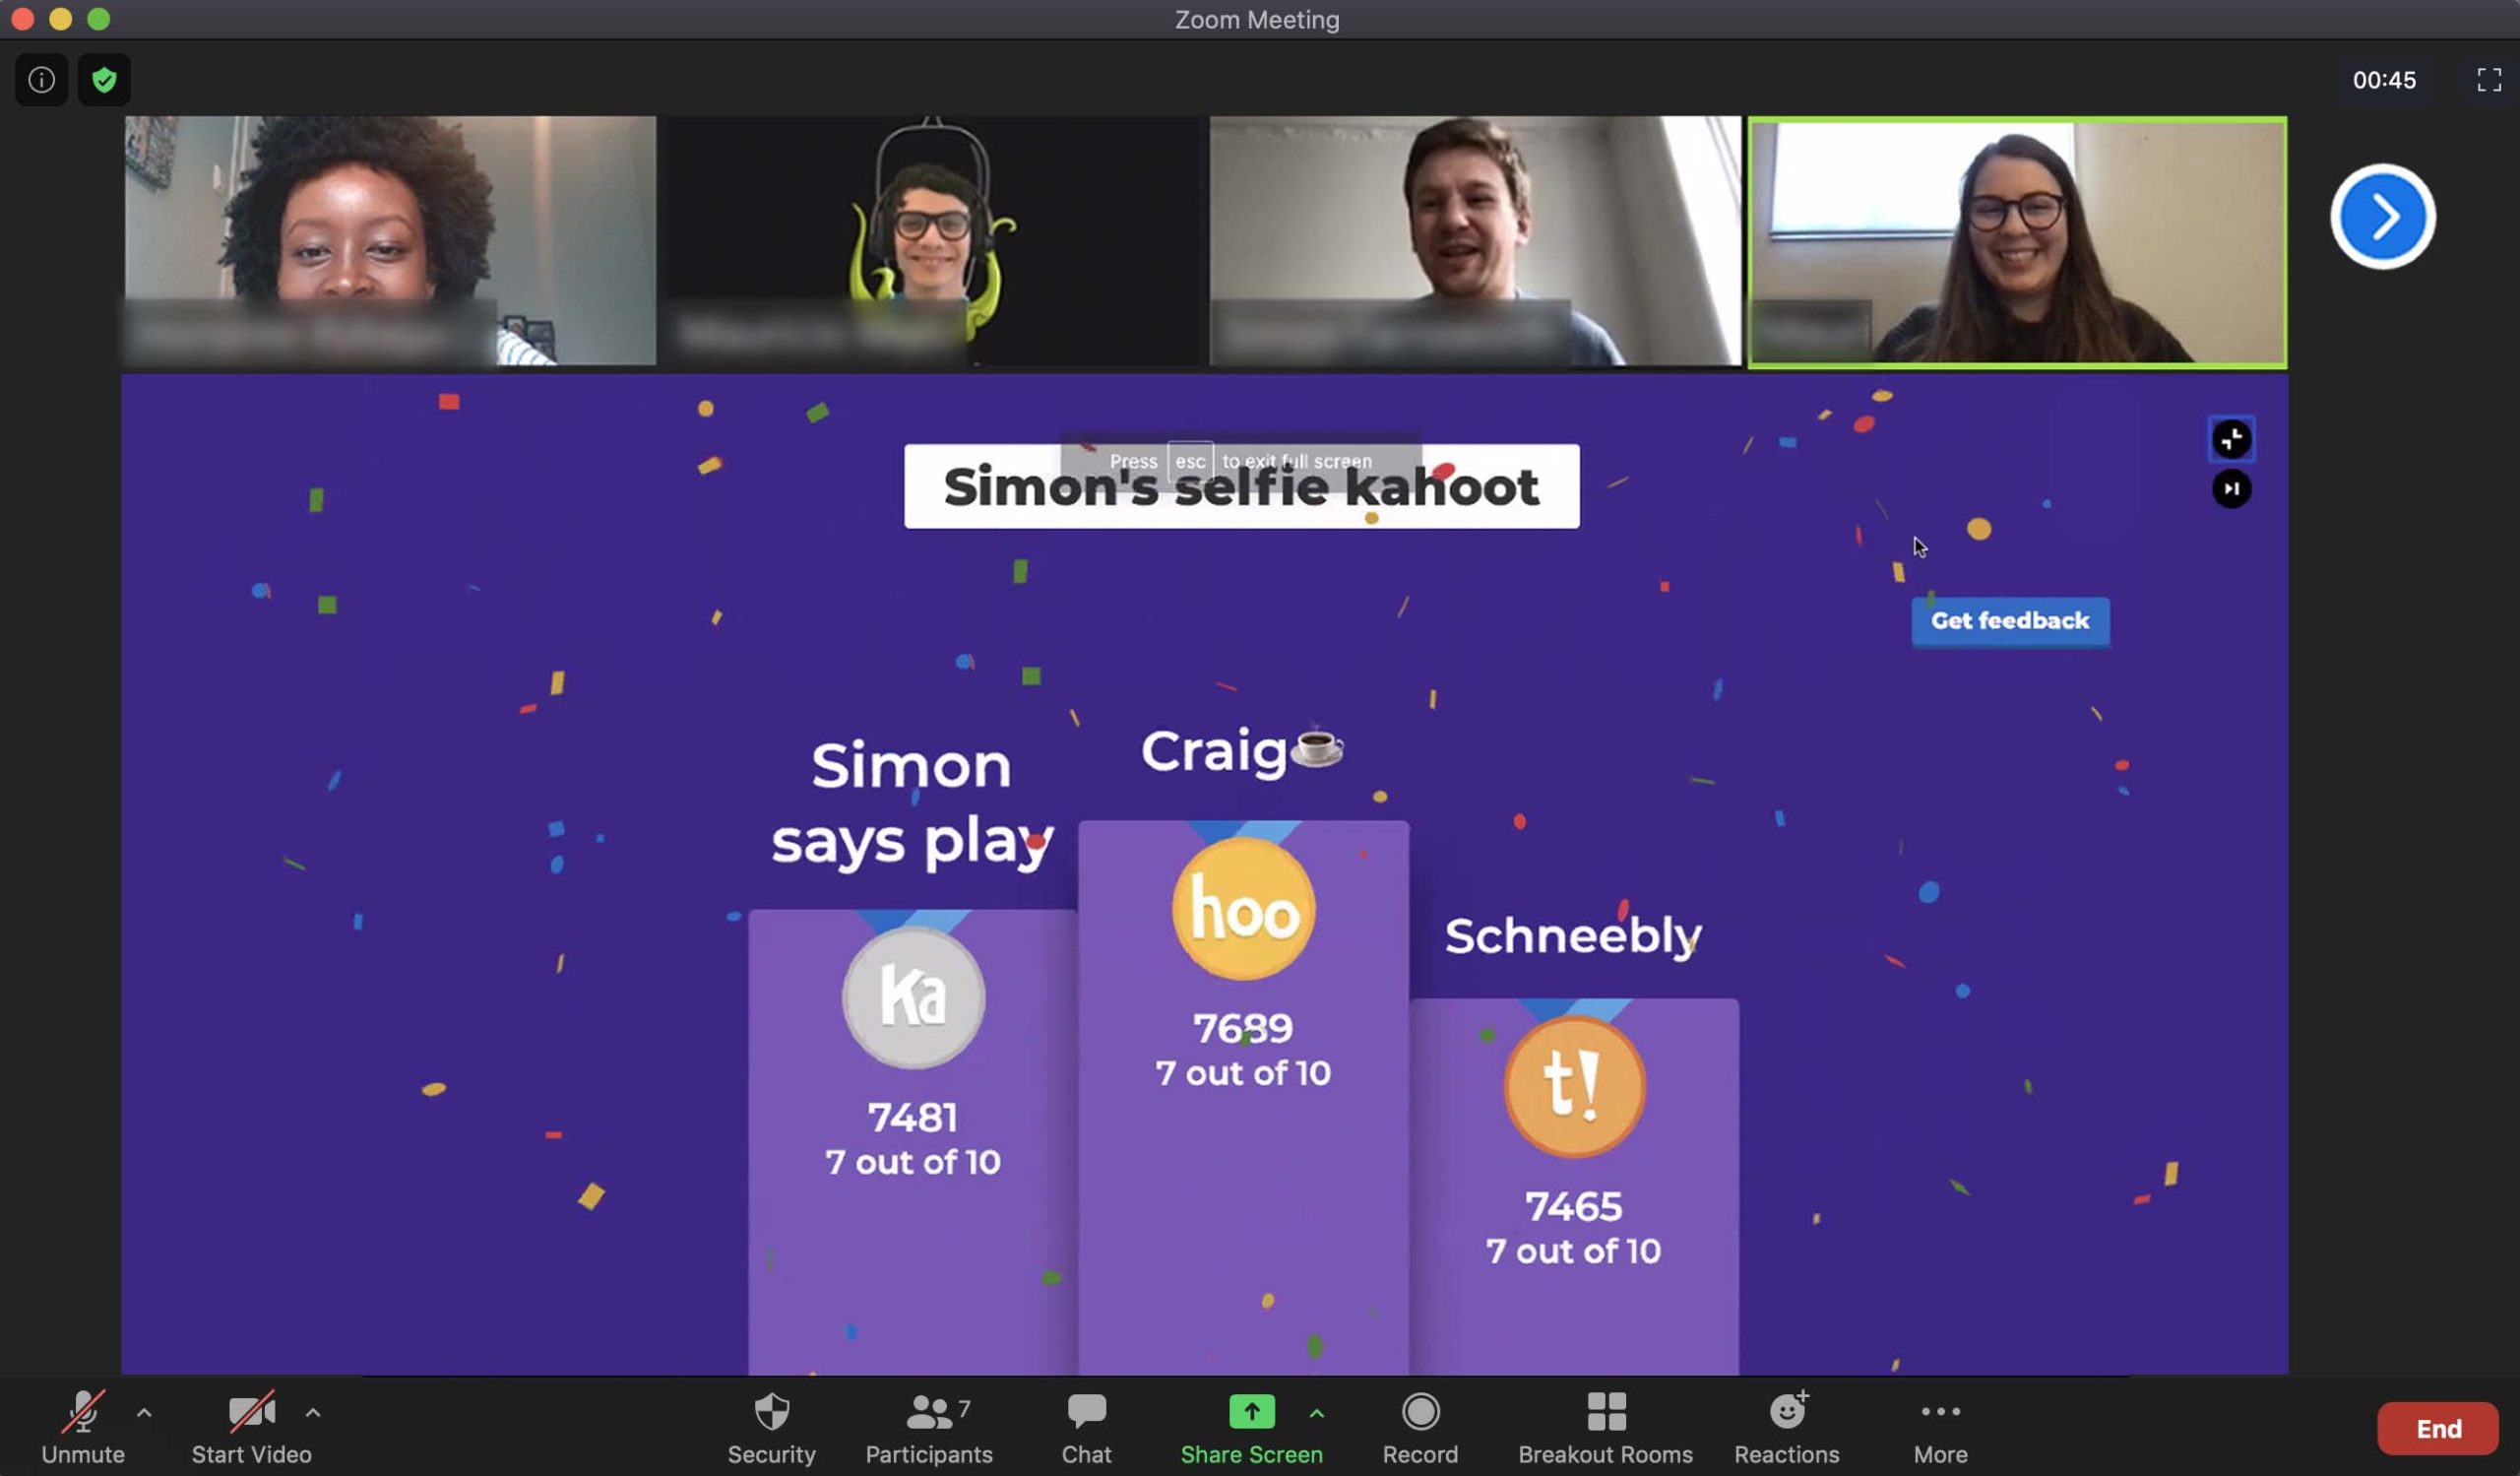Select the next arrow navigation button
The width and height of the screenshot is (2520, 1476).
(2381, 215)
